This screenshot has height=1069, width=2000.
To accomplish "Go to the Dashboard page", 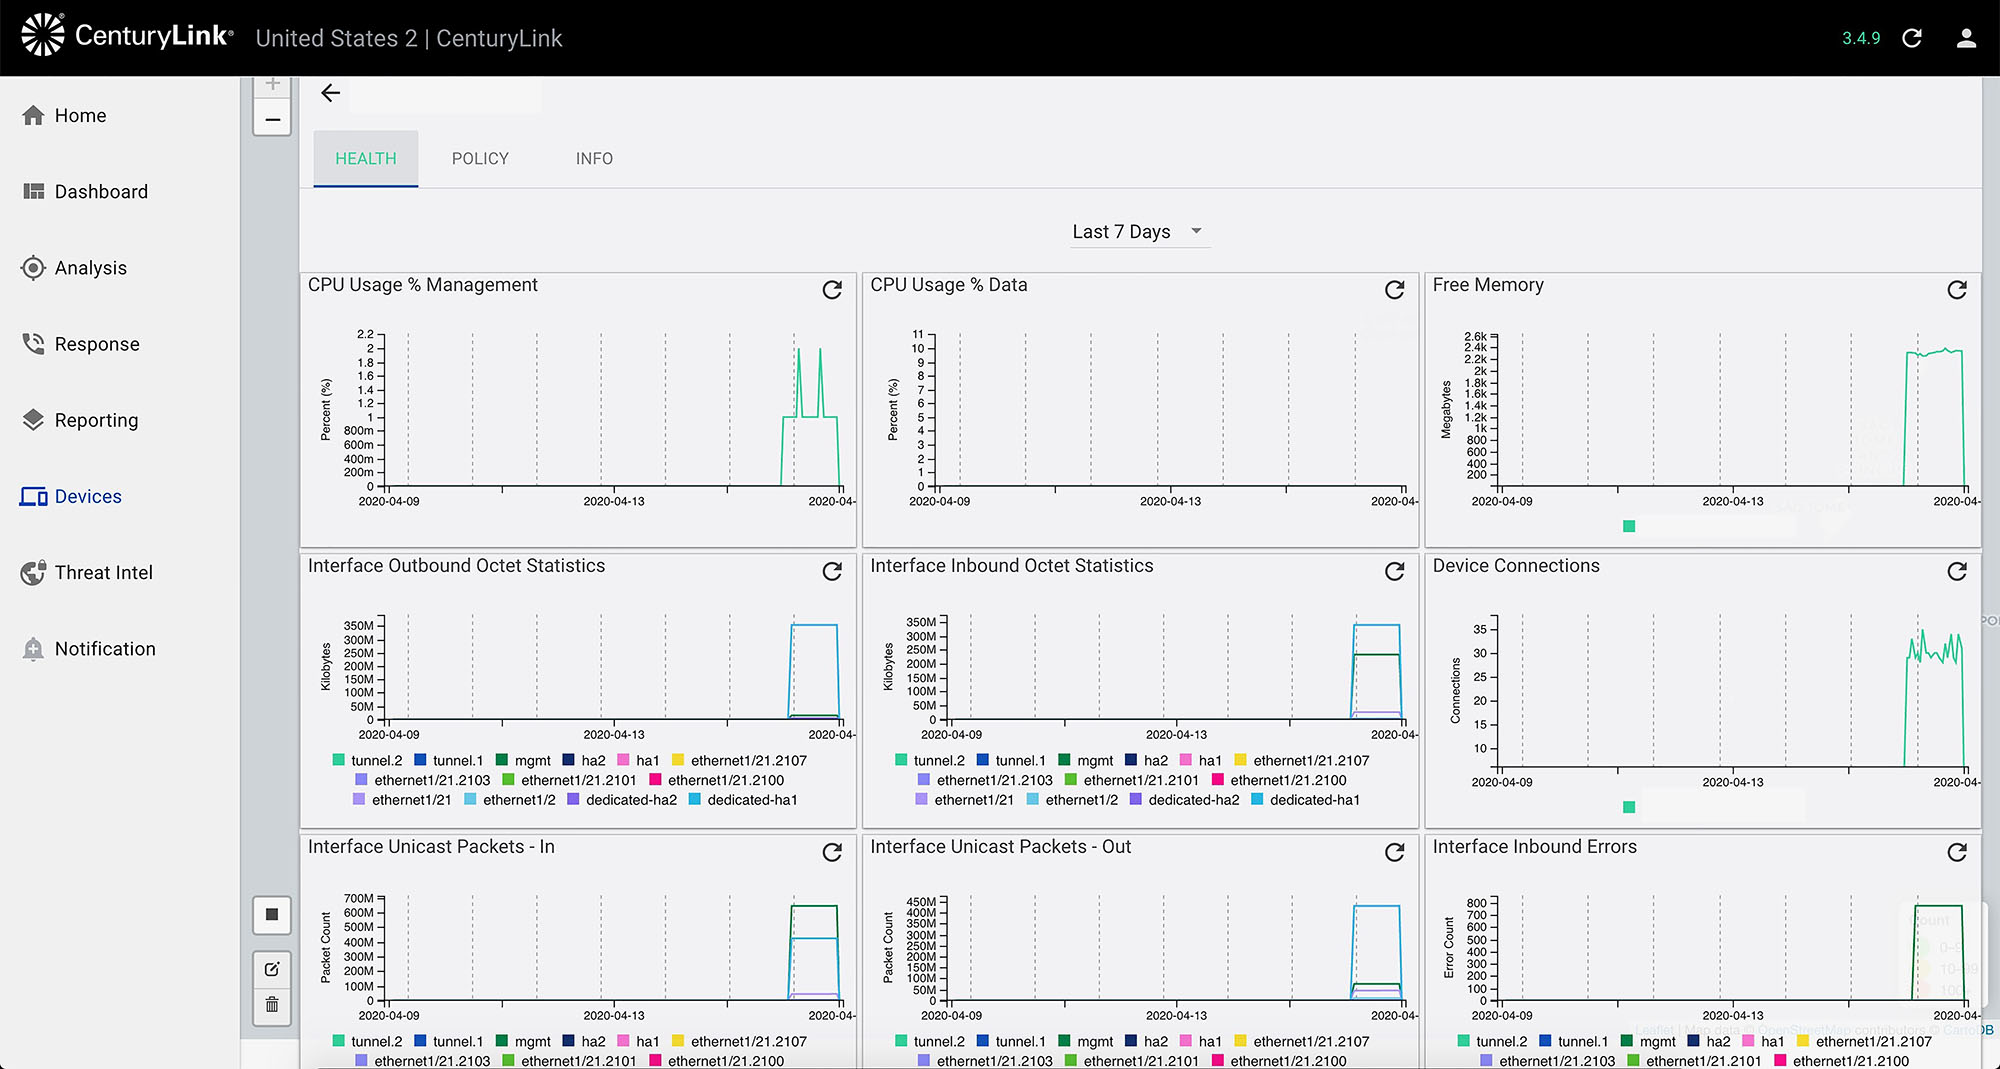I will 100,192.
